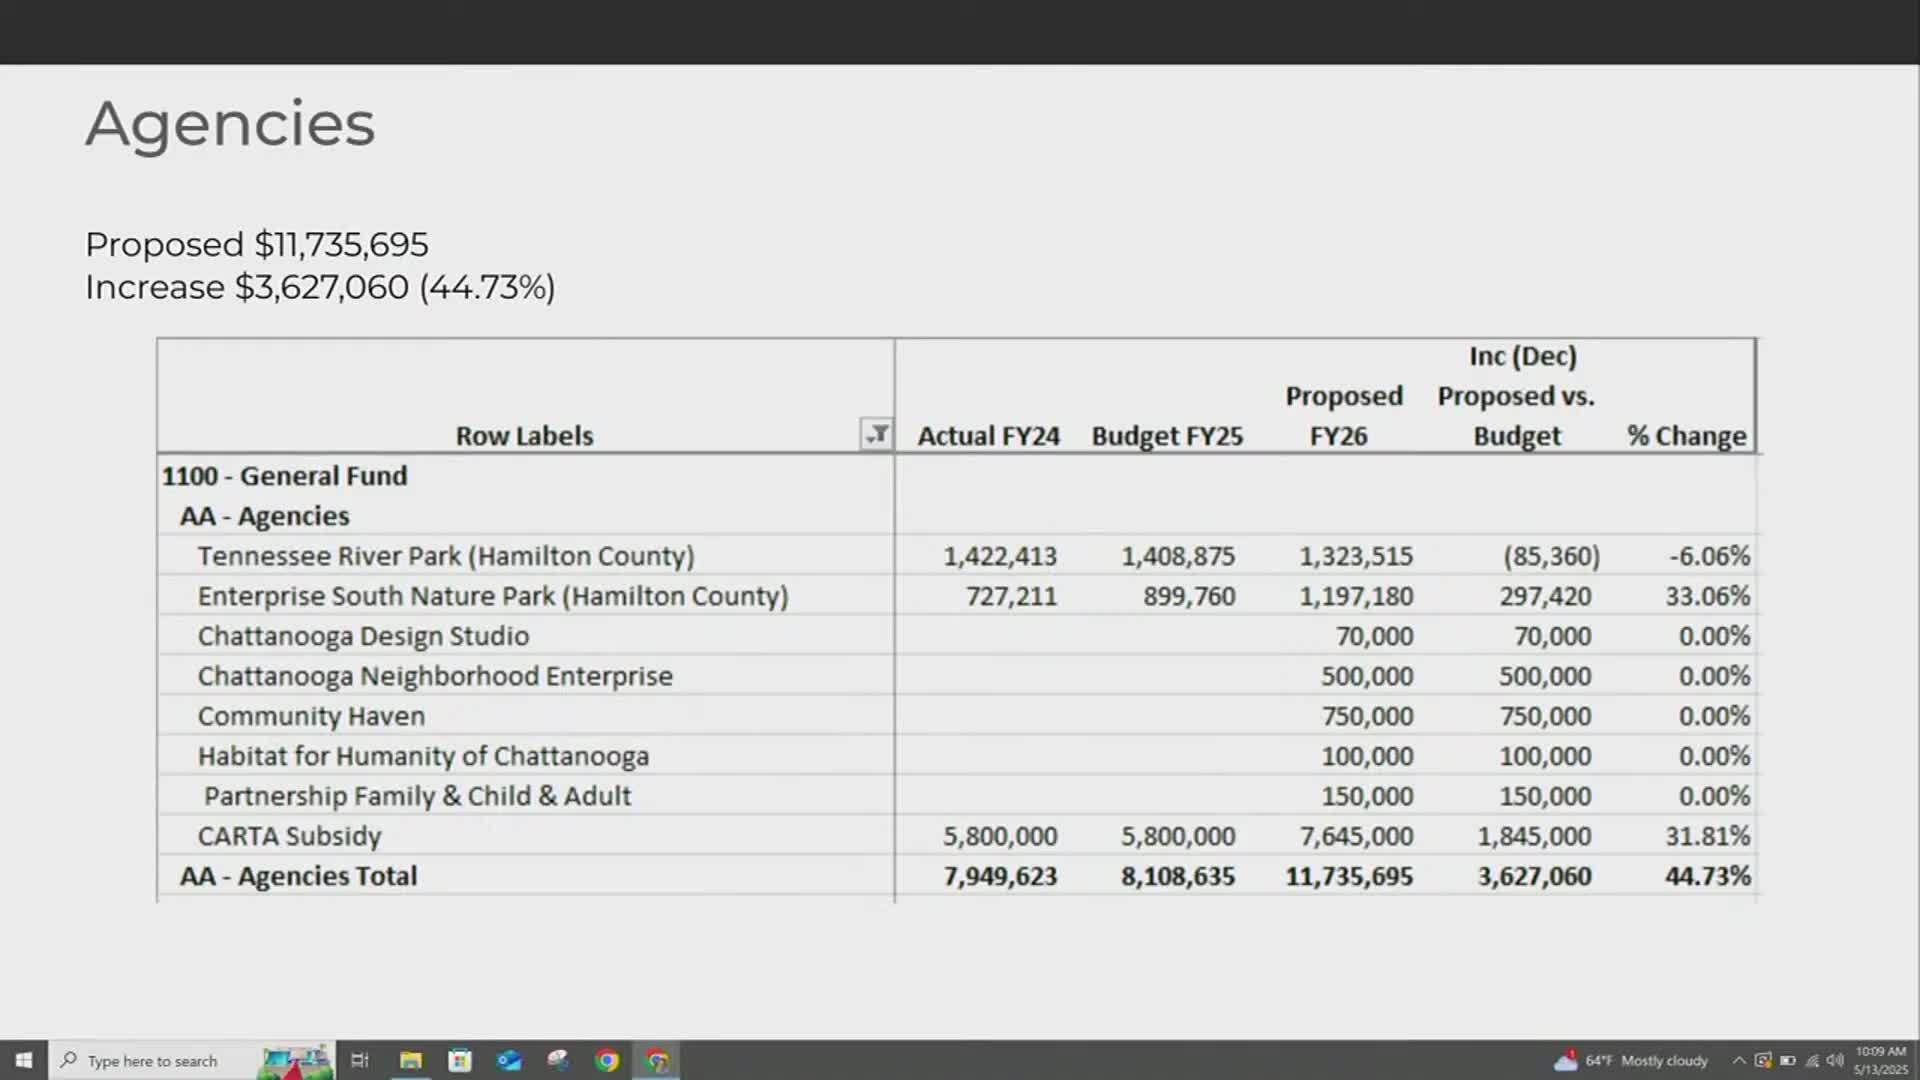Open the Wi-Fi network tray icon

tap(1812, 1060)
